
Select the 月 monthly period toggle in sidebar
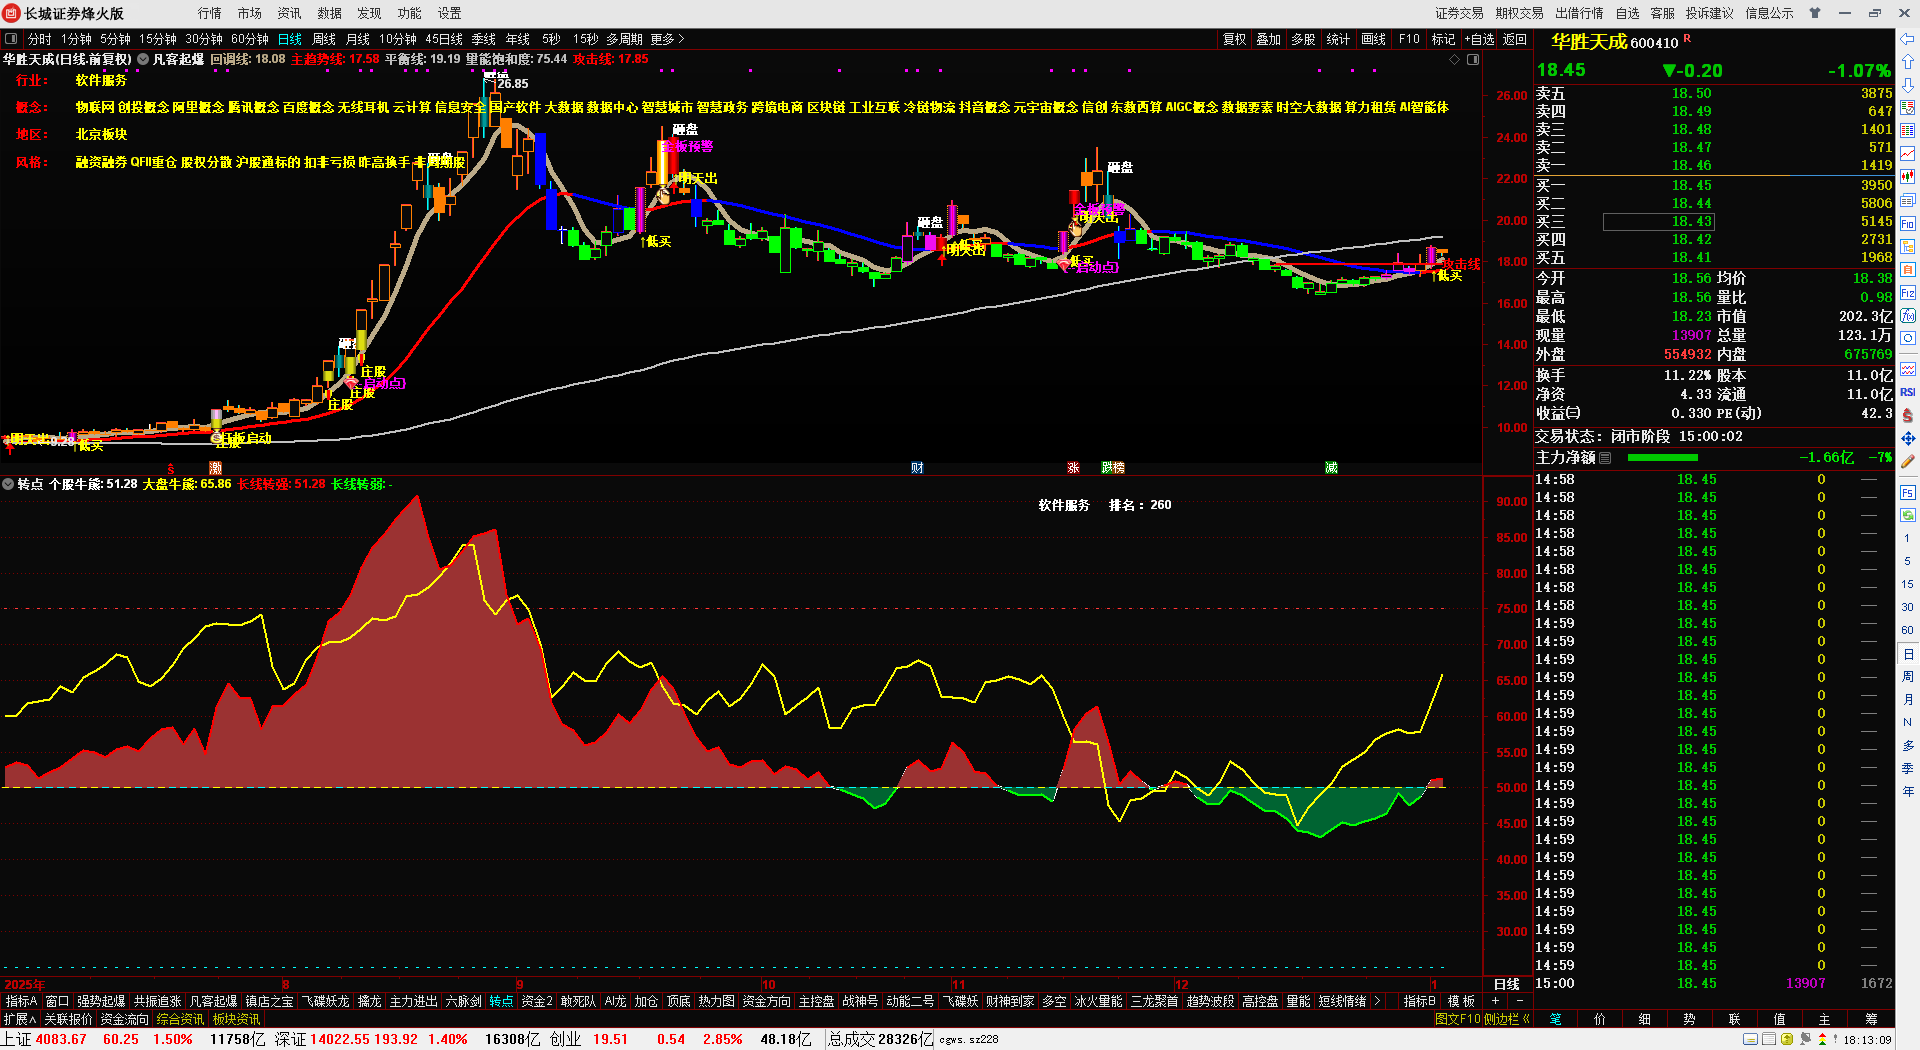1908,700
